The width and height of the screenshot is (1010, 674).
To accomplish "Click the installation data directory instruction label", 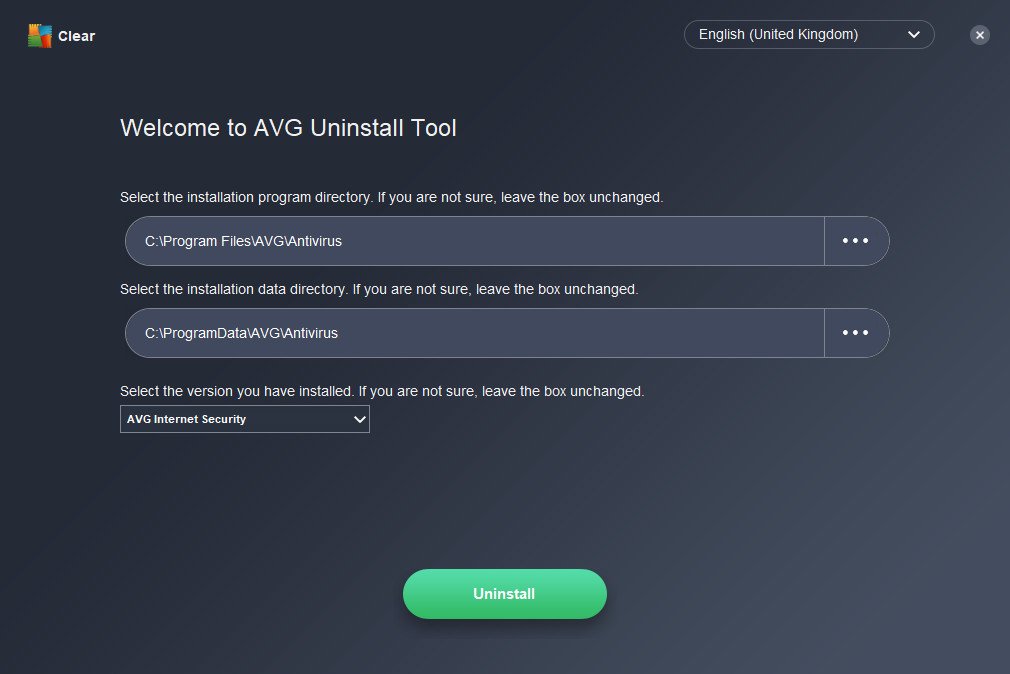I will coord(378,289).
